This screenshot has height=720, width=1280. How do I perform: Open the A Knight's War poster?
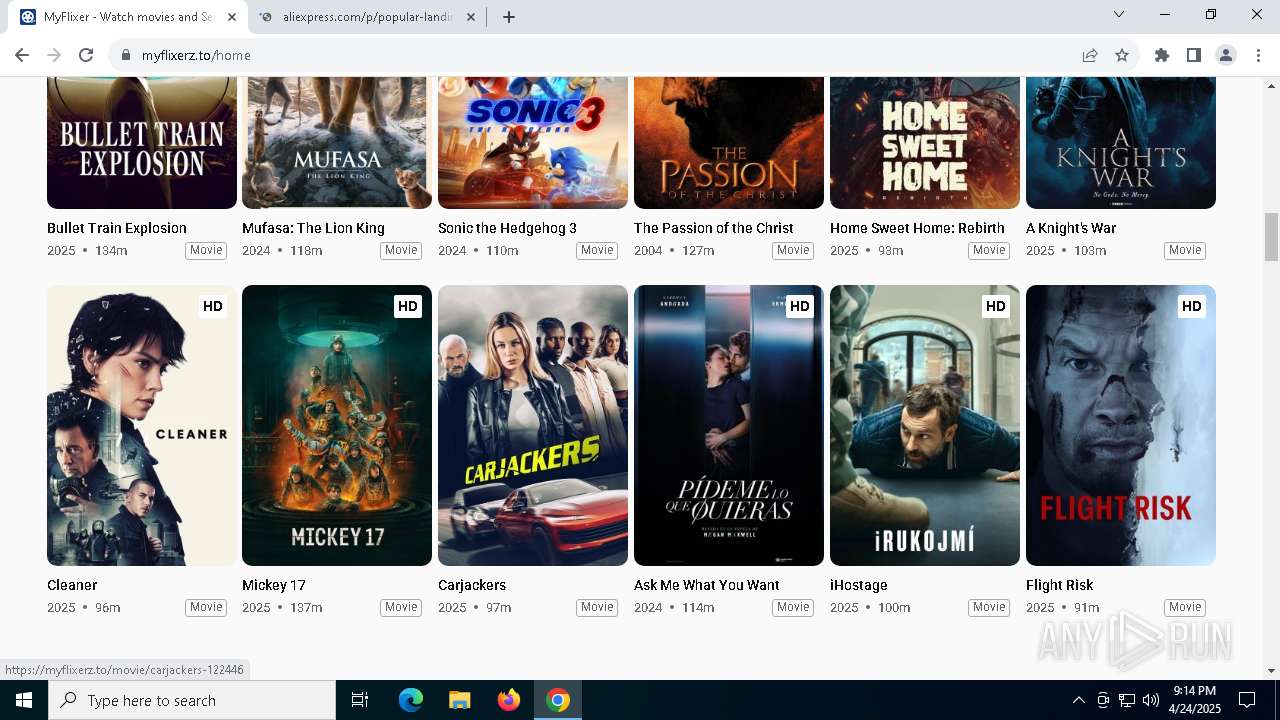[x=1121, y=142]
